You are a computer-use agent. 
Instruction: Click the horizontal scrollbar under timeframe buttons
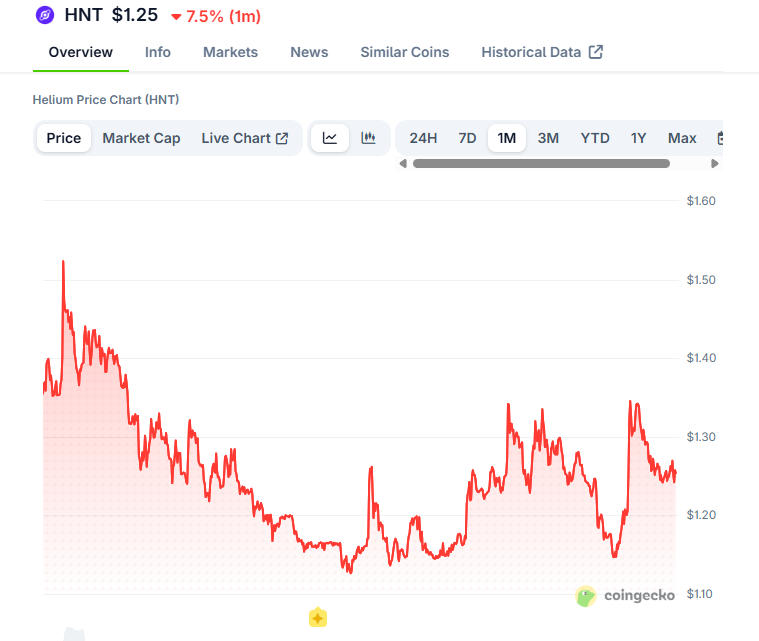541,163
